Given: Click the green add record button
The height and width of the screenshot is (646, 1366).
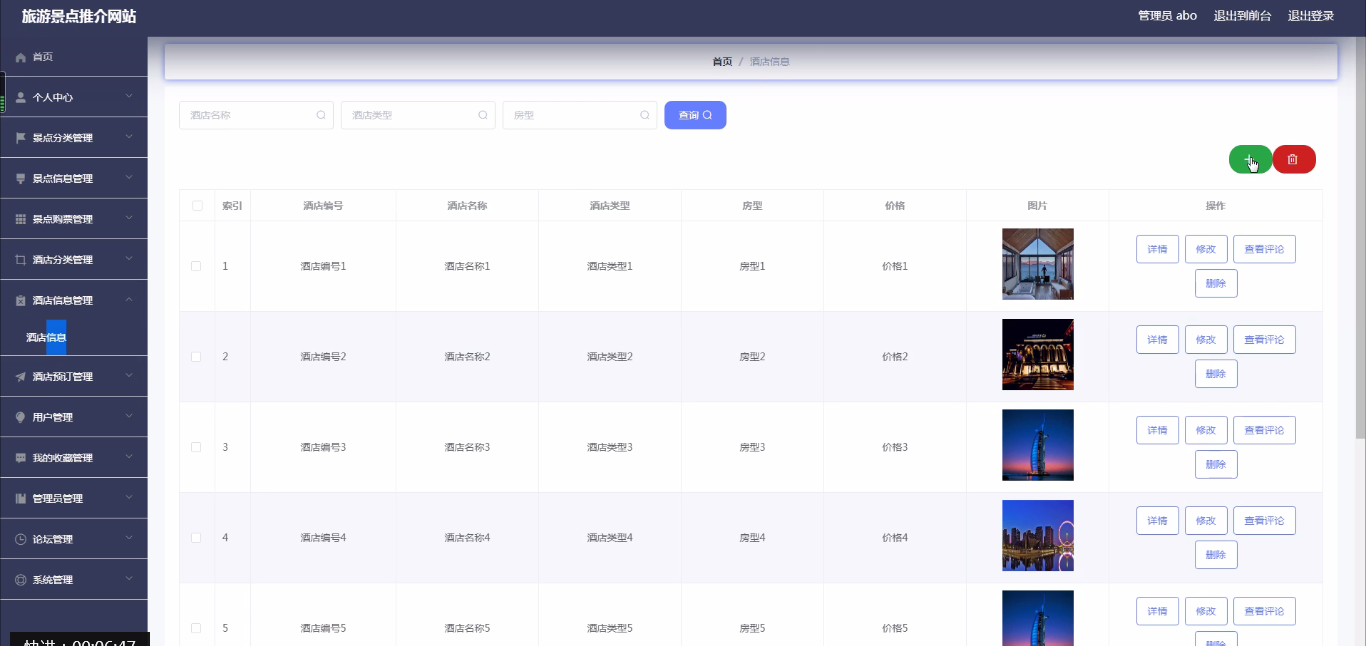Looking at the screenshot, I should [x=1250, y=159].
